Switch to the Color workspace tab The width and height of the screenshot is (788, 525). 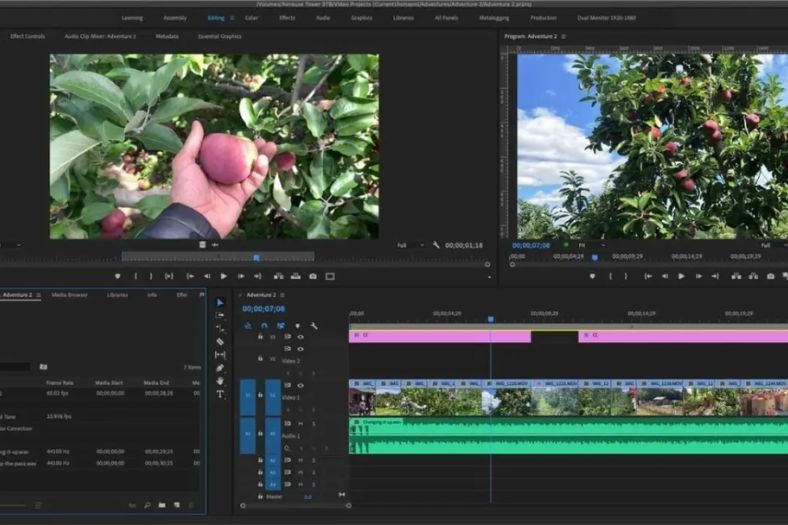click(x=251, y=18)
